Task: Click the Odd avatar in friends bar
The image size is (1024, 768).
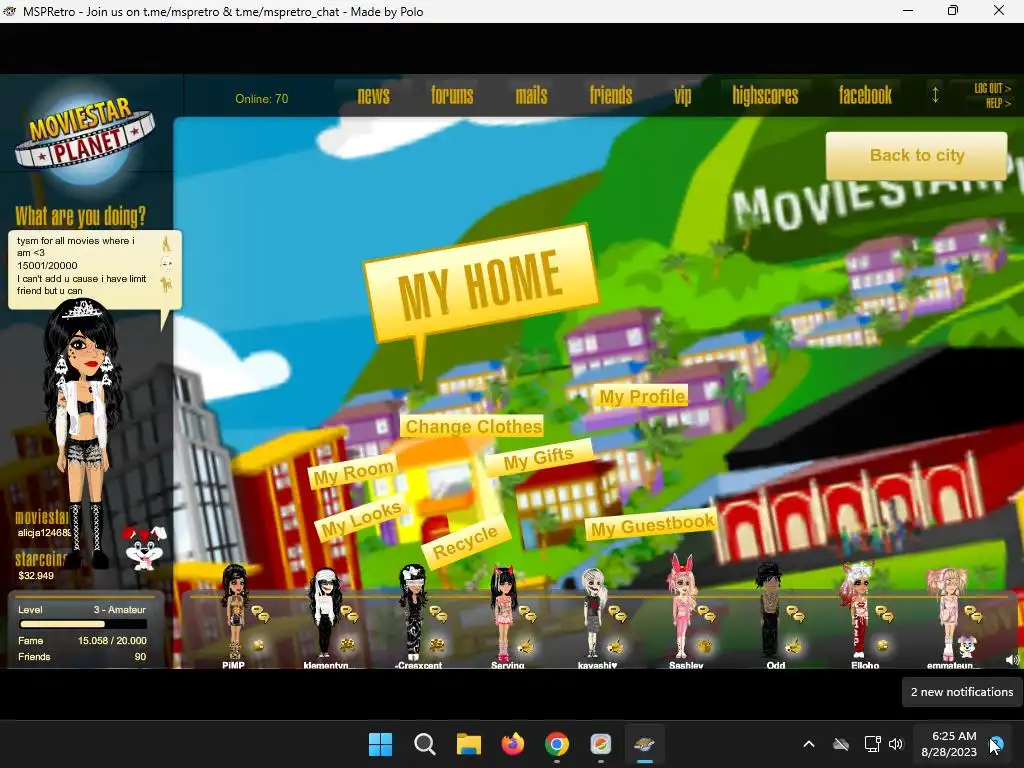Action: pyautogui.click(x=769, y=610)
